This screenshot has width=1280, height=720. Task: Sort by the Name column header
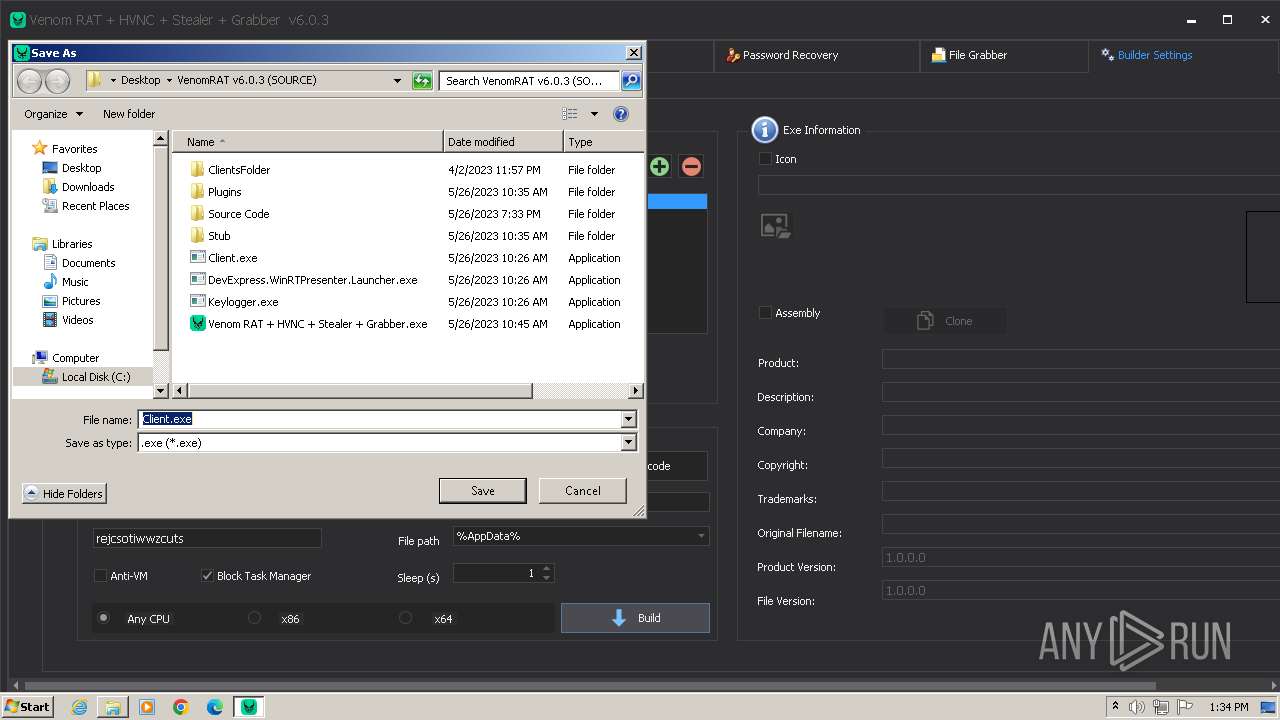click(x=308, y=142)
